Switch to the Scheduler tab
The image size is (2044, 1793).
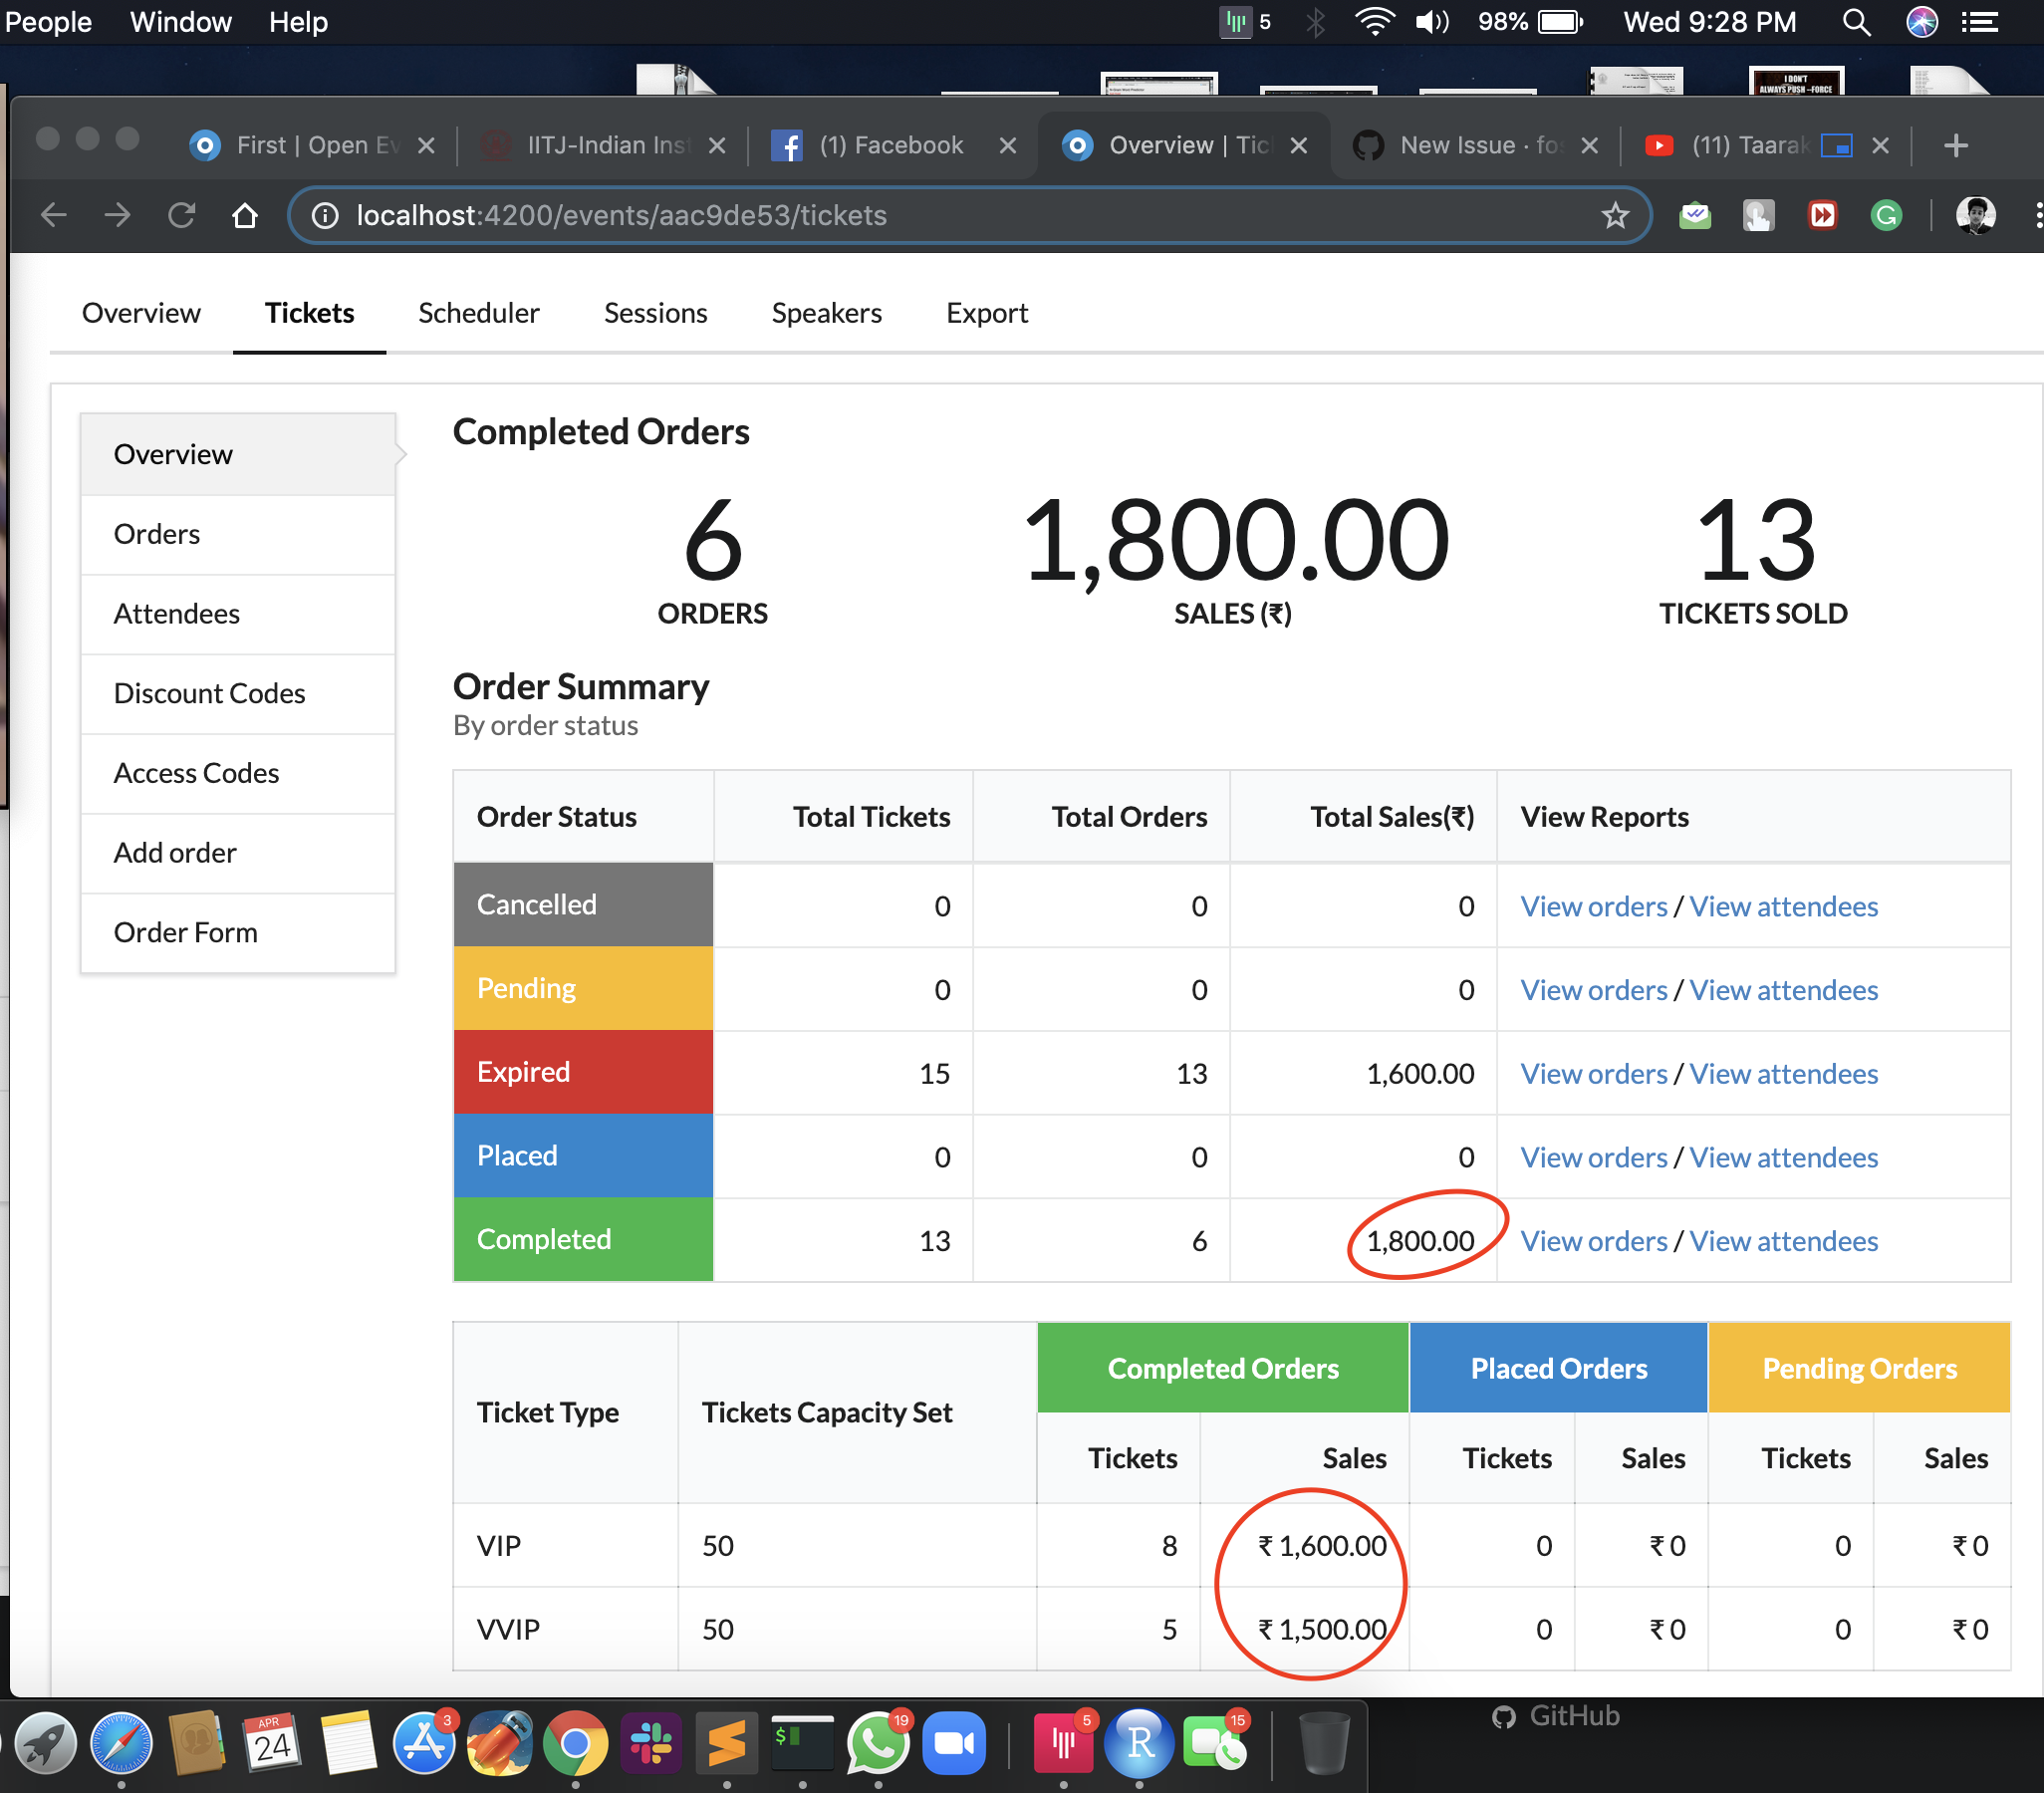tap(478, 313)
